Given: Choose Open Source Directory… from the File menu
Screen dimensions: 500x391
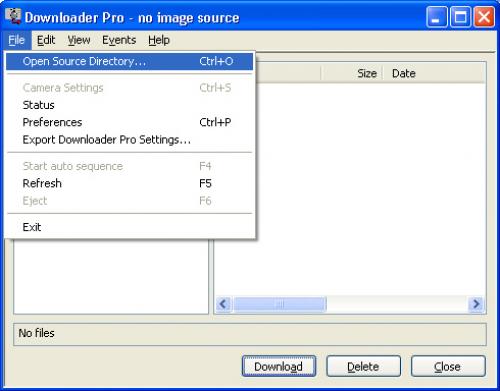Looking at the screenshot, I should (x=130, y=61).
